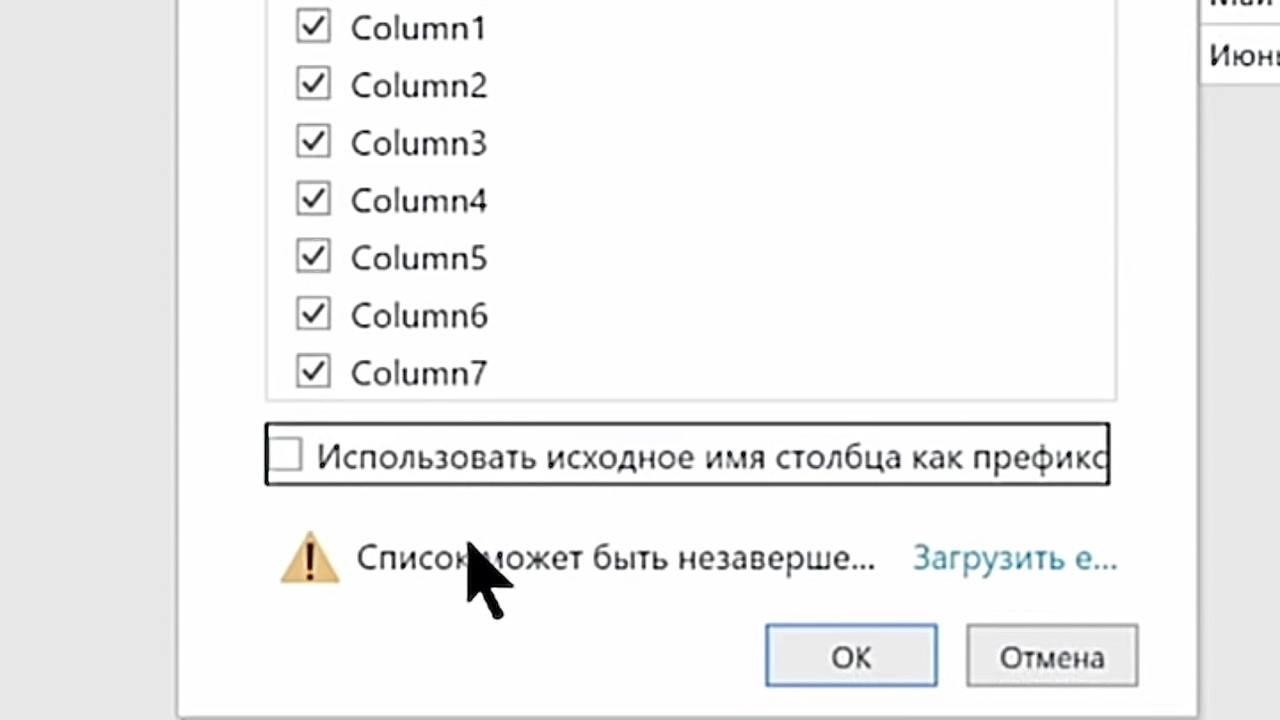Click the 'Список может быть незаверше...' warning text
This screenshot has width=1280, height=720.
pyautogui.click(x=615, y=558)
